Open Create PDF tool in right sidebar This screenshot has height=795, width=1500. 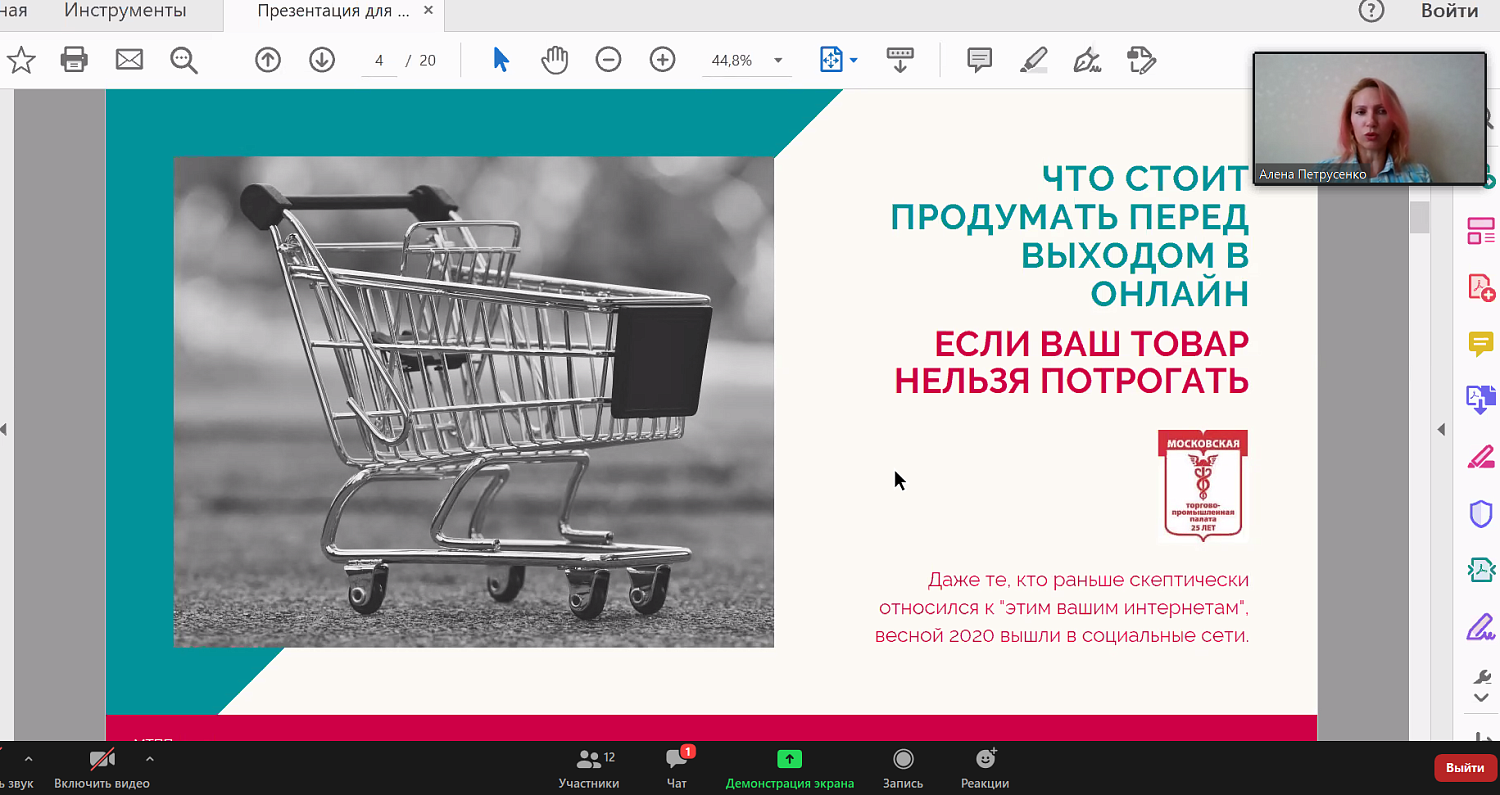pyautogui.click(x=1481, y=287)
